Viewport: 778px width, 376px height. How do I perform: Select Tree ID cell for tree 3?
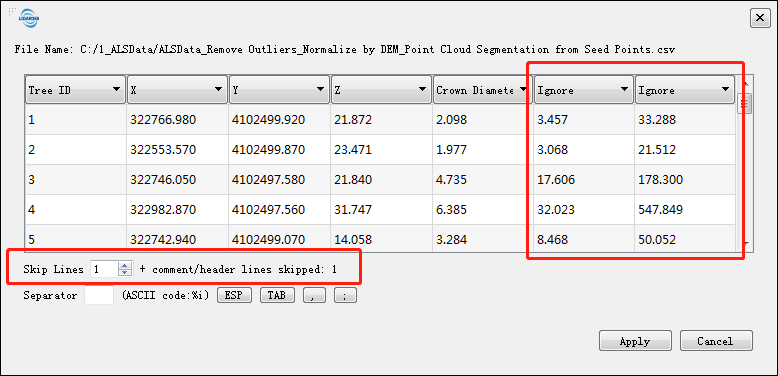tap(75, 179)
